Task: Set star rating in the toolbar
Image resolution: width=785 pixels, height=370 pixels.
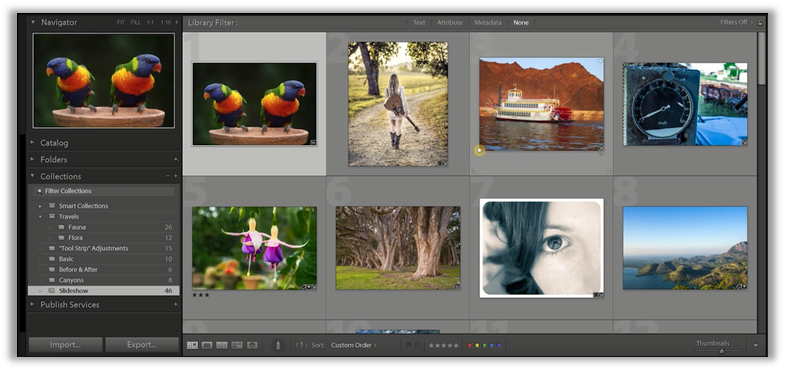Action: click(x=443, y=345)
